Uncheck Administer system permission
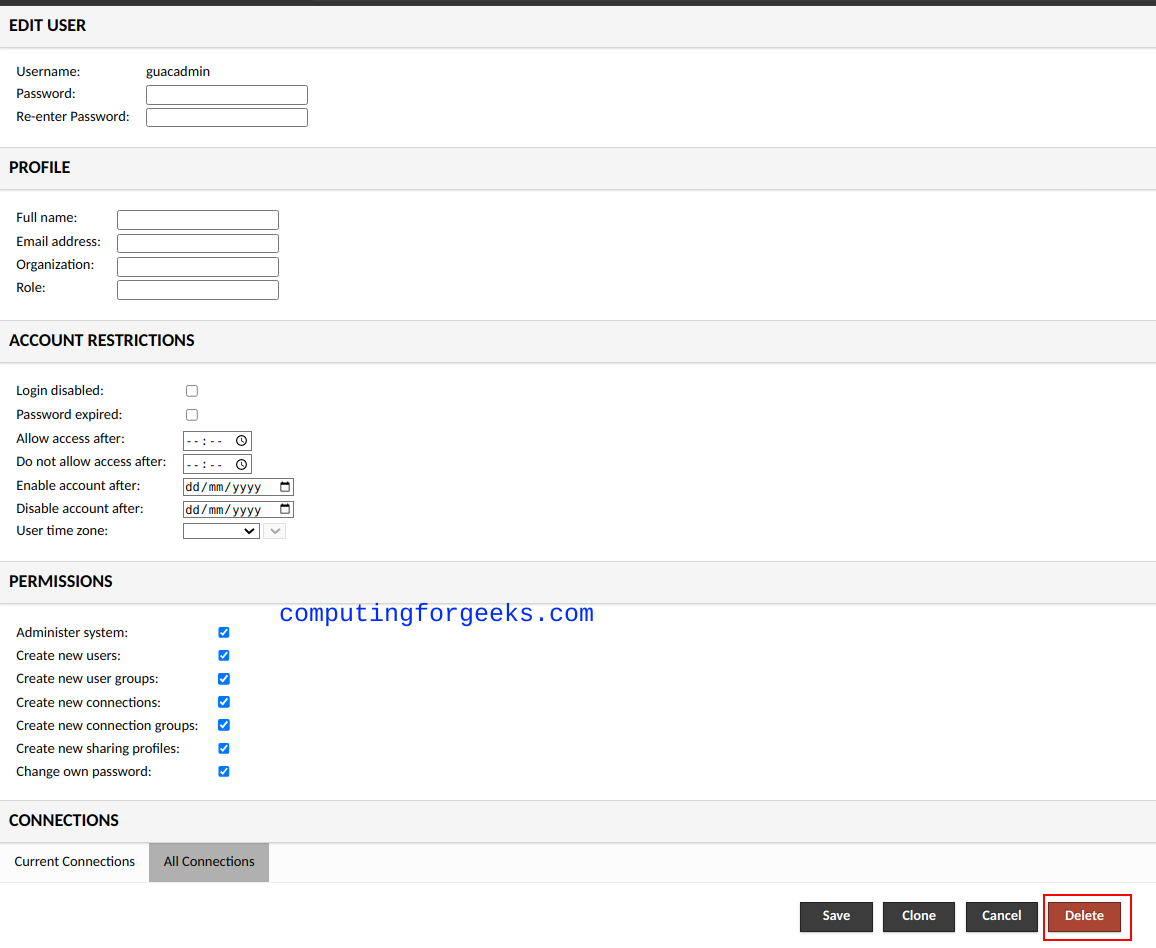This screenshot has width=1156, height=948. click(224, 633)
